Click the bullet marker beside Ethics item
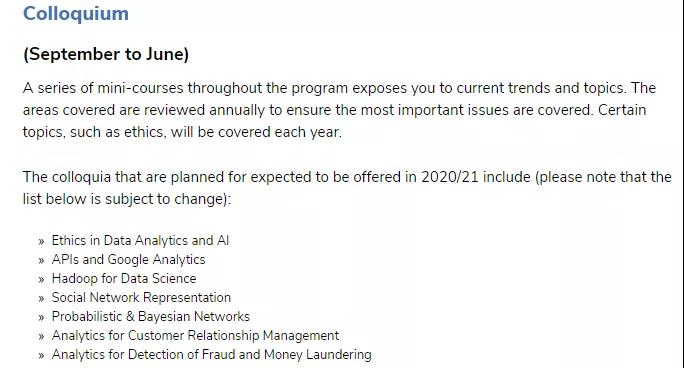The image size is (684, 368). [41, 242]
